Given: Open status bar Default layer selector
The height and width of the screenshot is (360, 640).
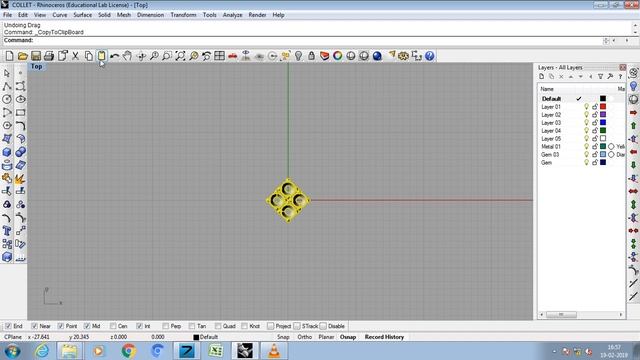Looking at the screenshot, I should pyautogui.click(x=206, y=337).
